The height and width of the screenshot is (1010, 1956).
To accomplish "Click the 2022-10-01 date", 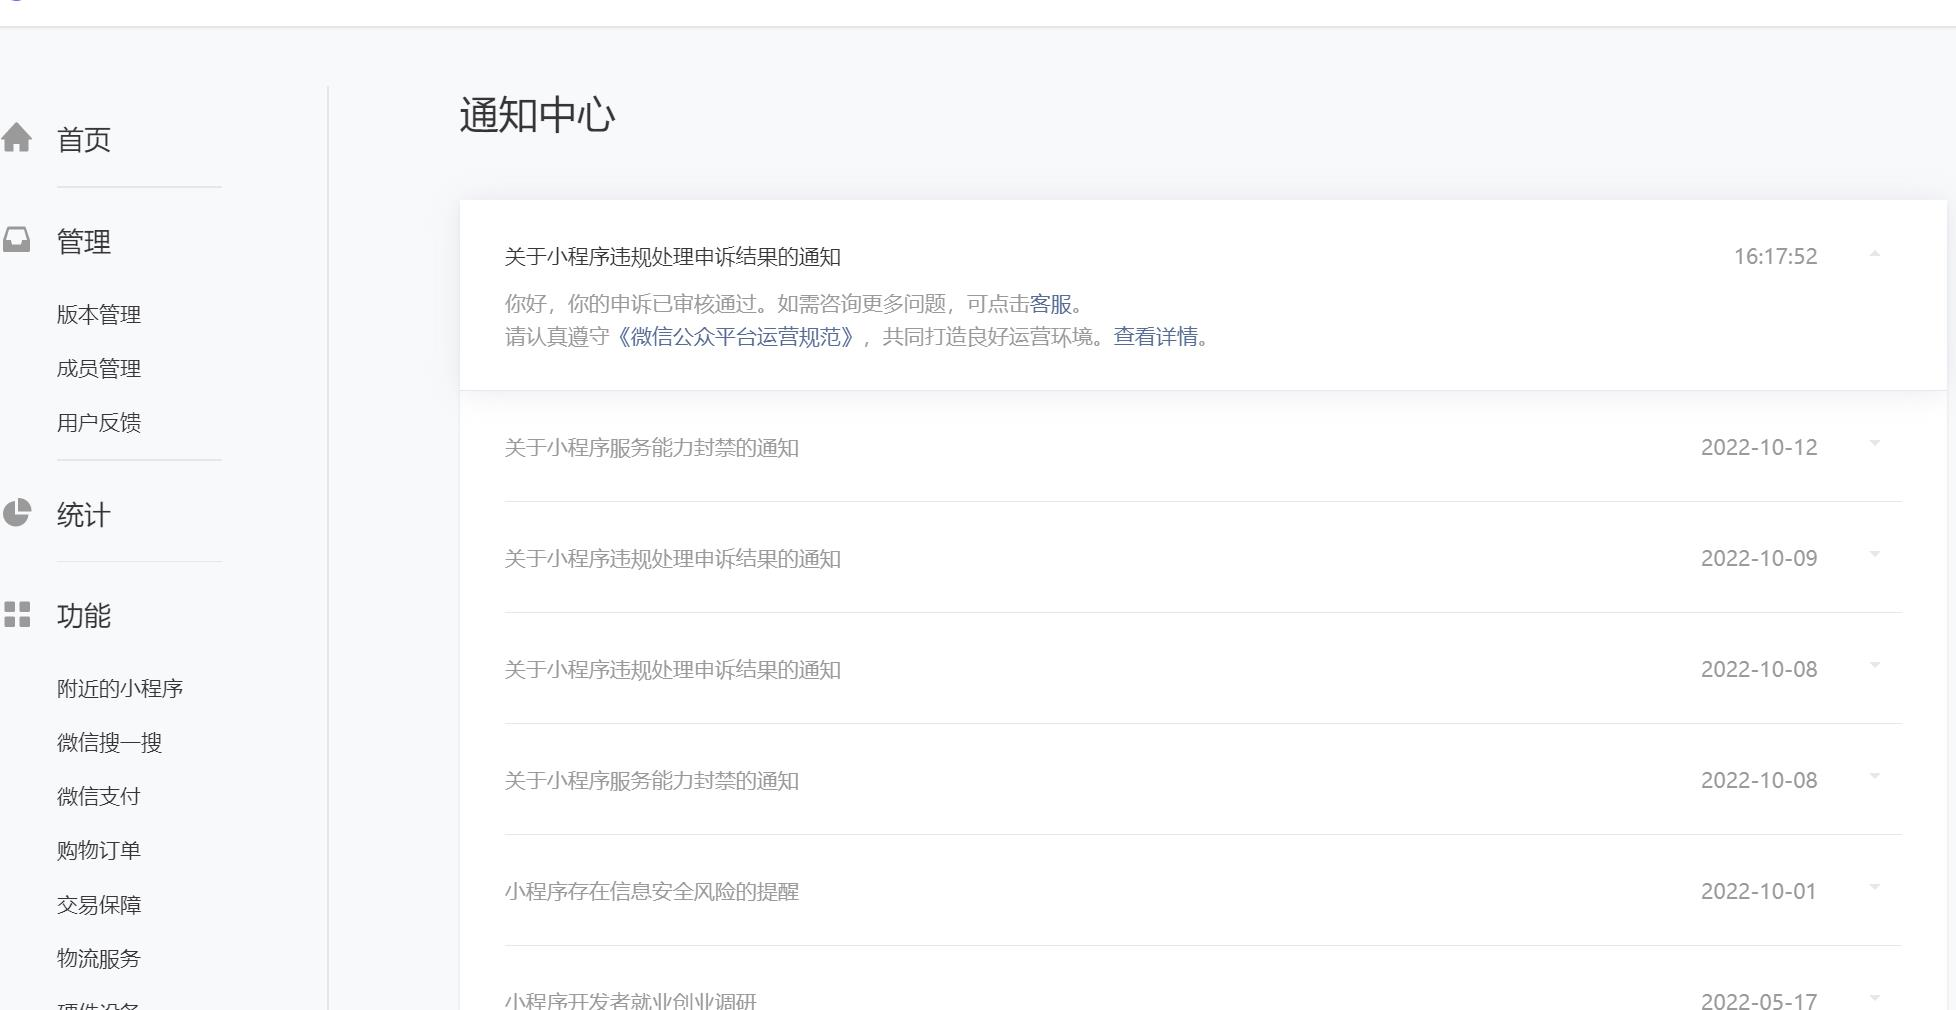I will (1759, 892).
